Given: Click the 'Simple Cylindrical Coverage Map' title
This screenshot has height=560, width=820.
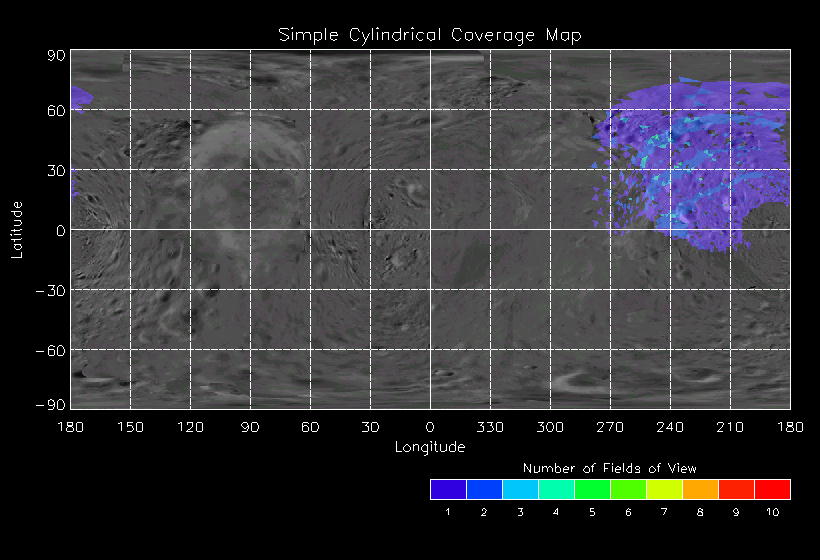Looking at the screenshot, I should click(x=430, y=36).
